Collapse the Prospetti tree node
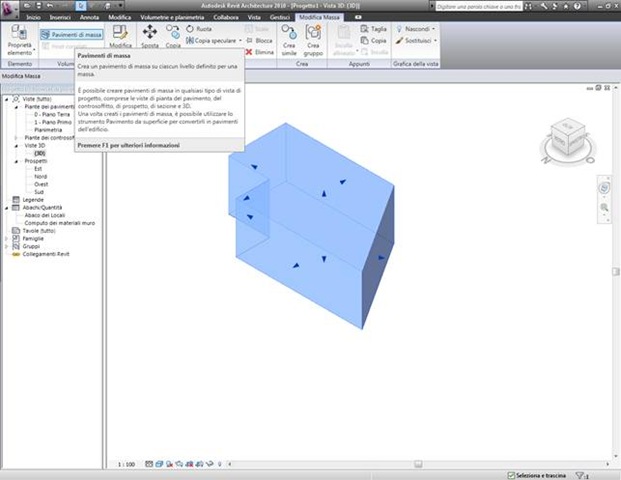 (x=17, y=161)
